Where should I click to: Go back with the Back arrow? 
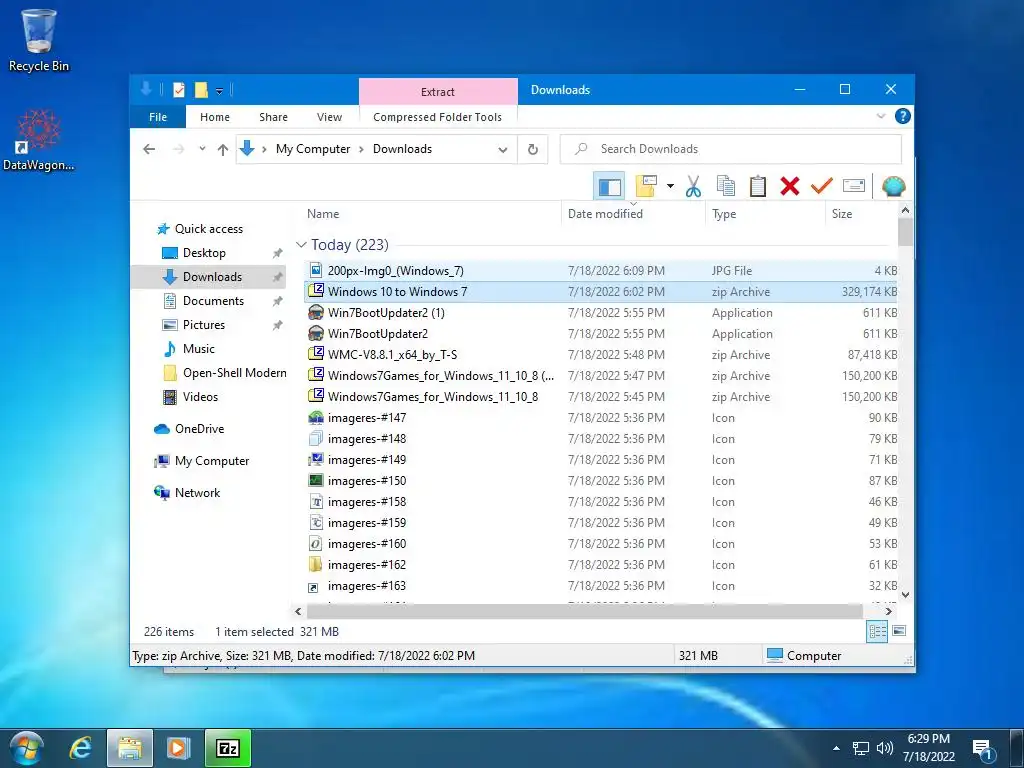tap(150, 149)
